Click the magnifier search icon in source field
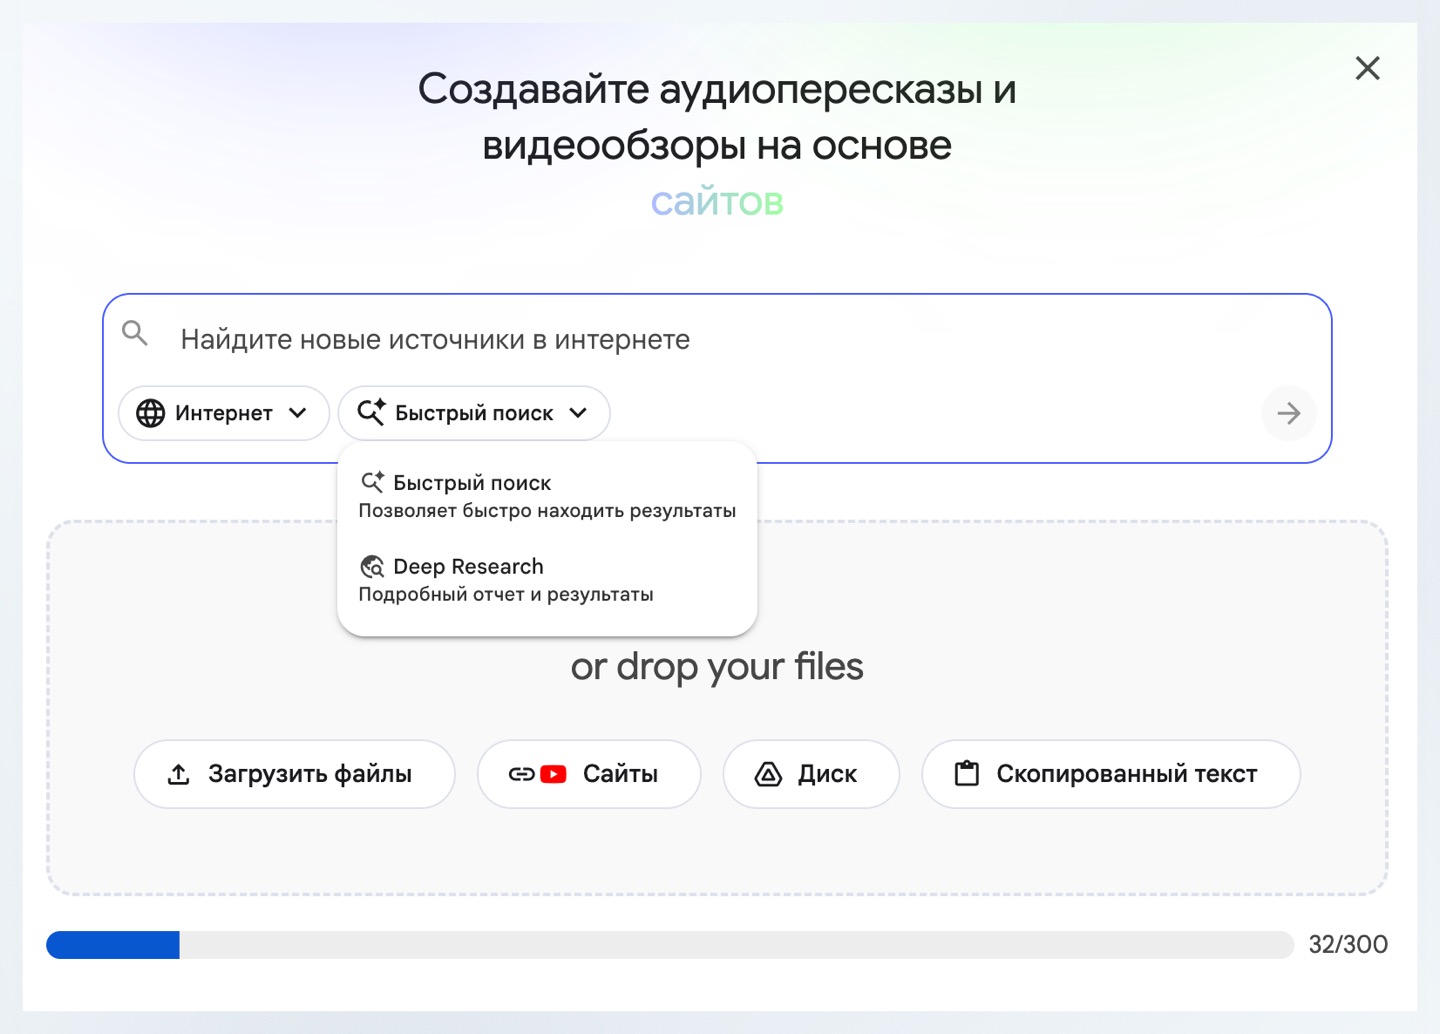This screenshot has width=1440, height=1034. pyautogui.click(x=135, y=333)
